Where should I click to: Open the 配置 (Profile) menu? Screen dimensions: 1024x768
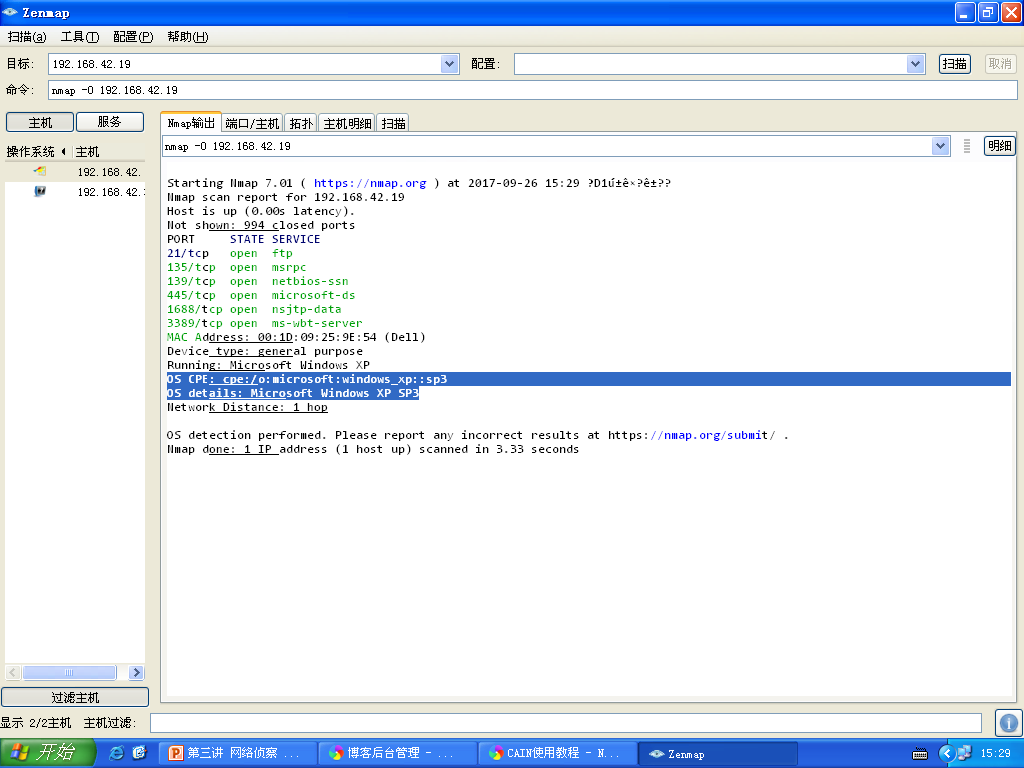133,37
